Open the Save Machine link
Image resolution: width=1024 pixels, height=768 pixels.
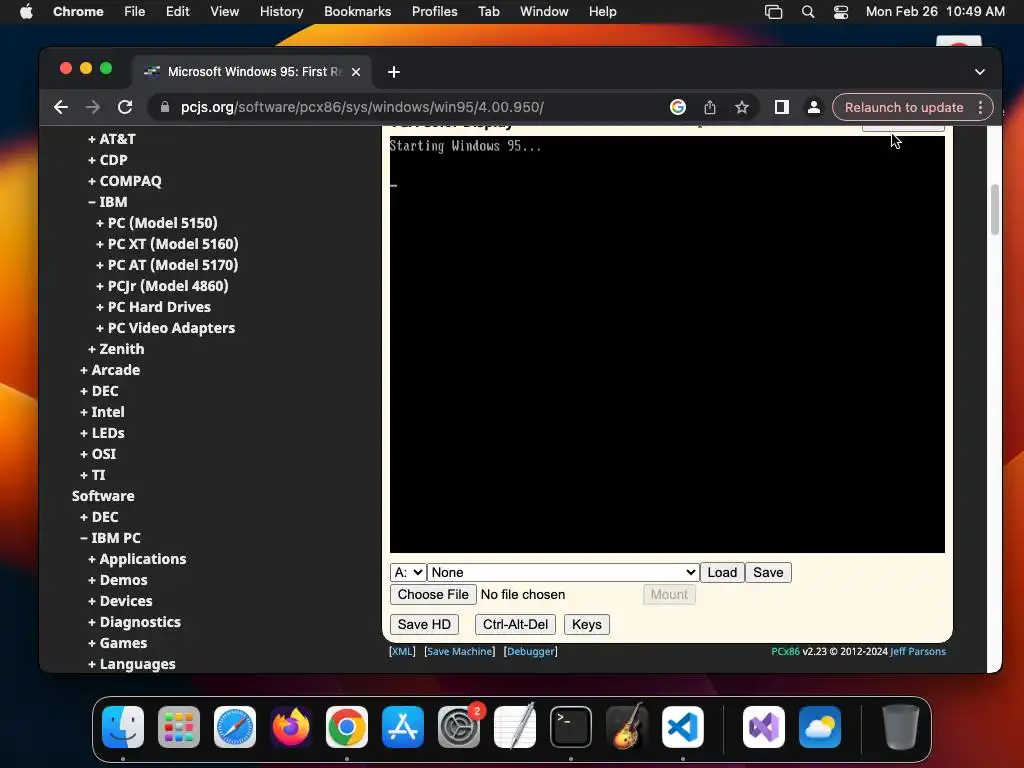[460, 652]
